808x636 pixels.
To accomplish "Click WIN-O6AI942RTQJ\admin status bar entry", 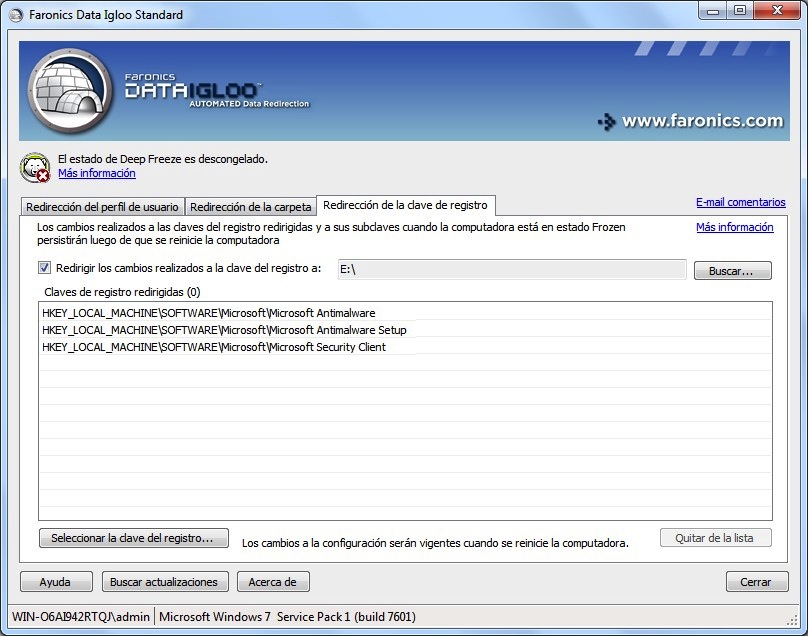I will (x=81, y=616).
